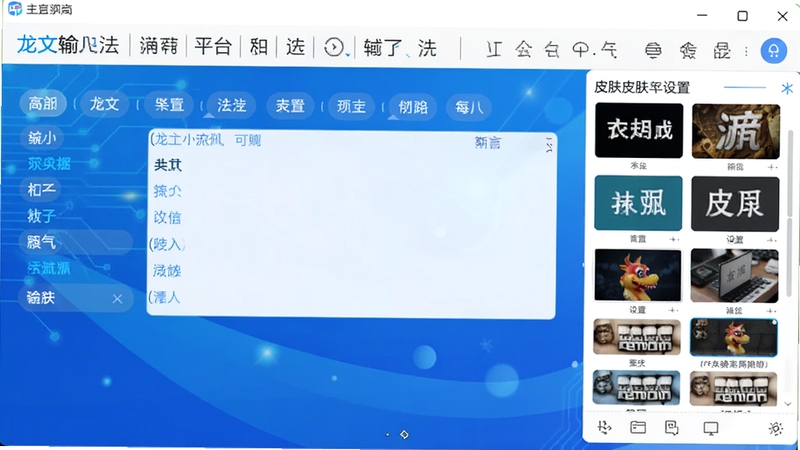Select the teal skin thumbnail
800x450 pixels.
tap(638, 203)
